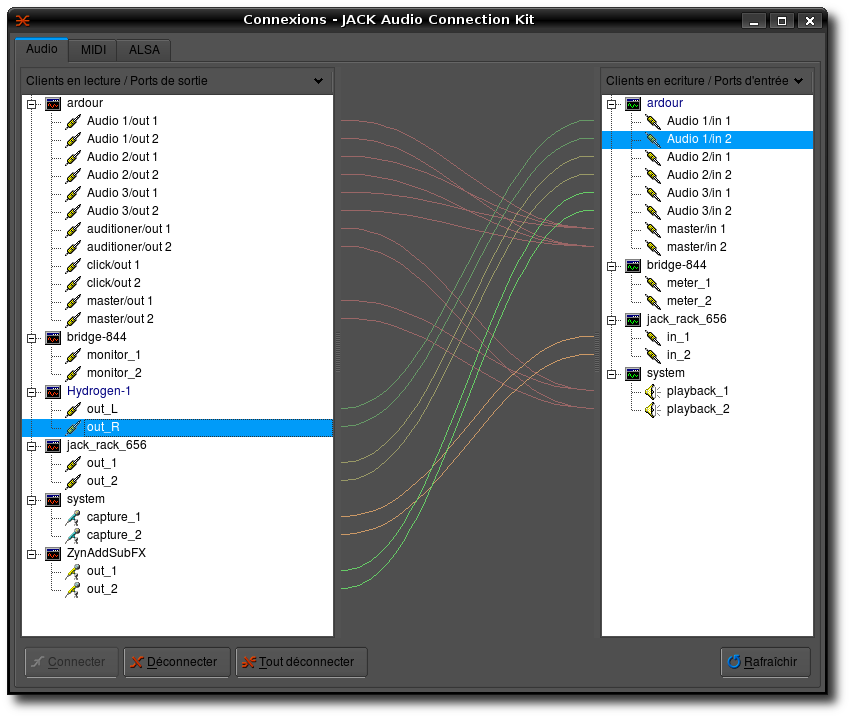Click the plug icon beside Hydrogen out_L

point(73,409)
